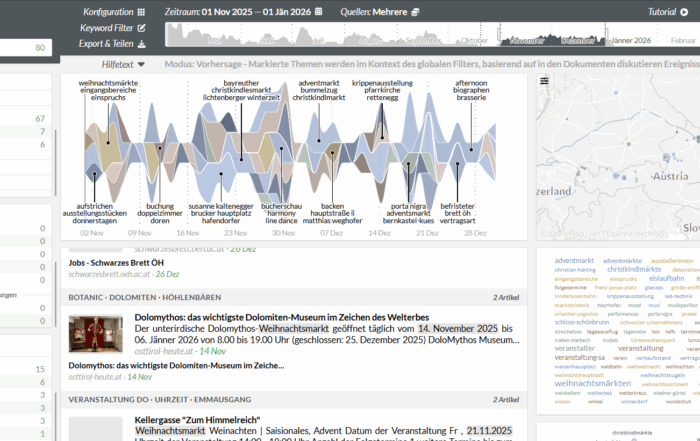
Task: Click the November section of the timeline
Action: pyautogui.click(x=527, y=41)
